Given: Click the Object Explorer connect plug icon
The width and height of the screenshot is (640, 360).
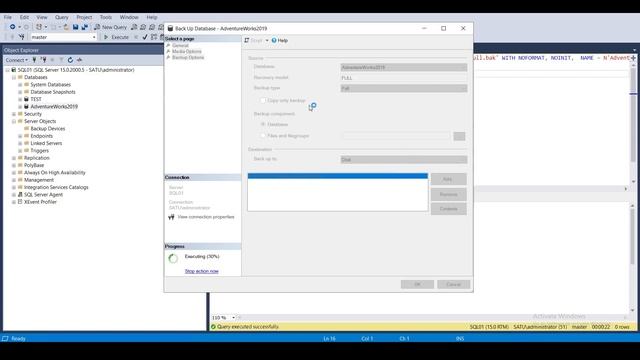Looking at the screenshot, I should click(35, 60).
